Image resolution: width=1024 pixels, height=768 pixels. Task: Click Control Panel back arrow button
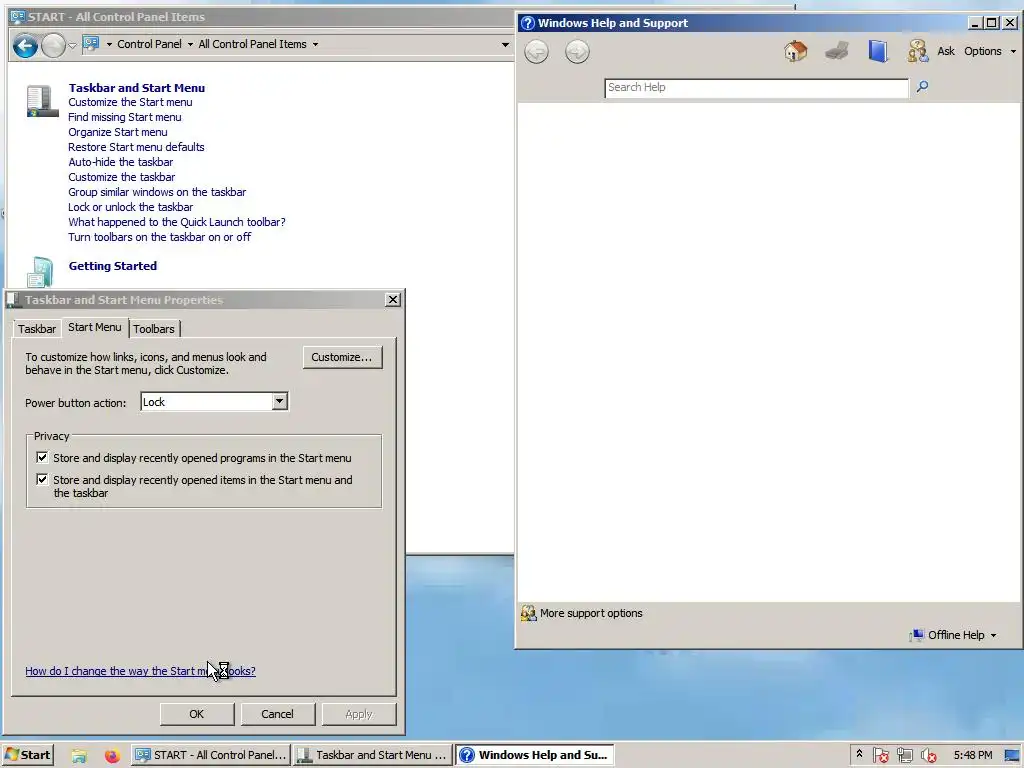coord(25,46)
